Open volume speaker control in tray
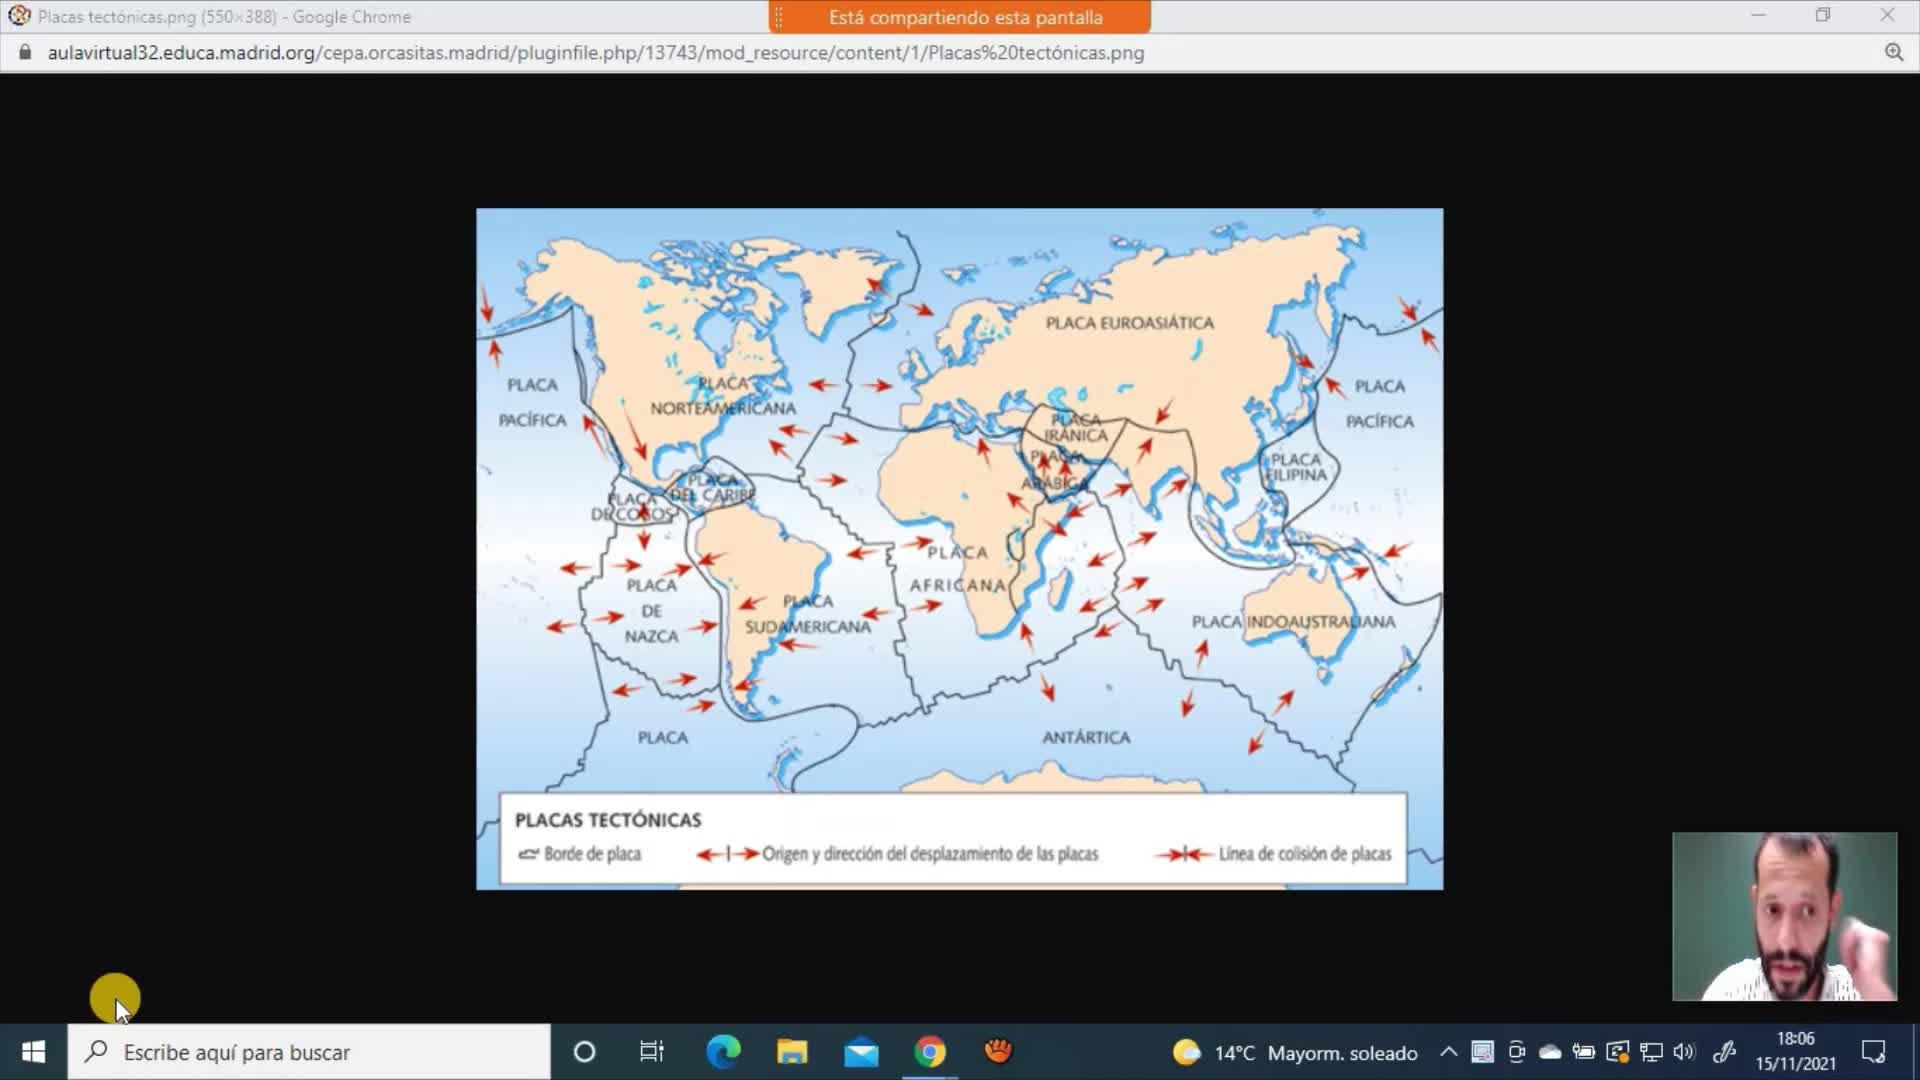 1684,1052
